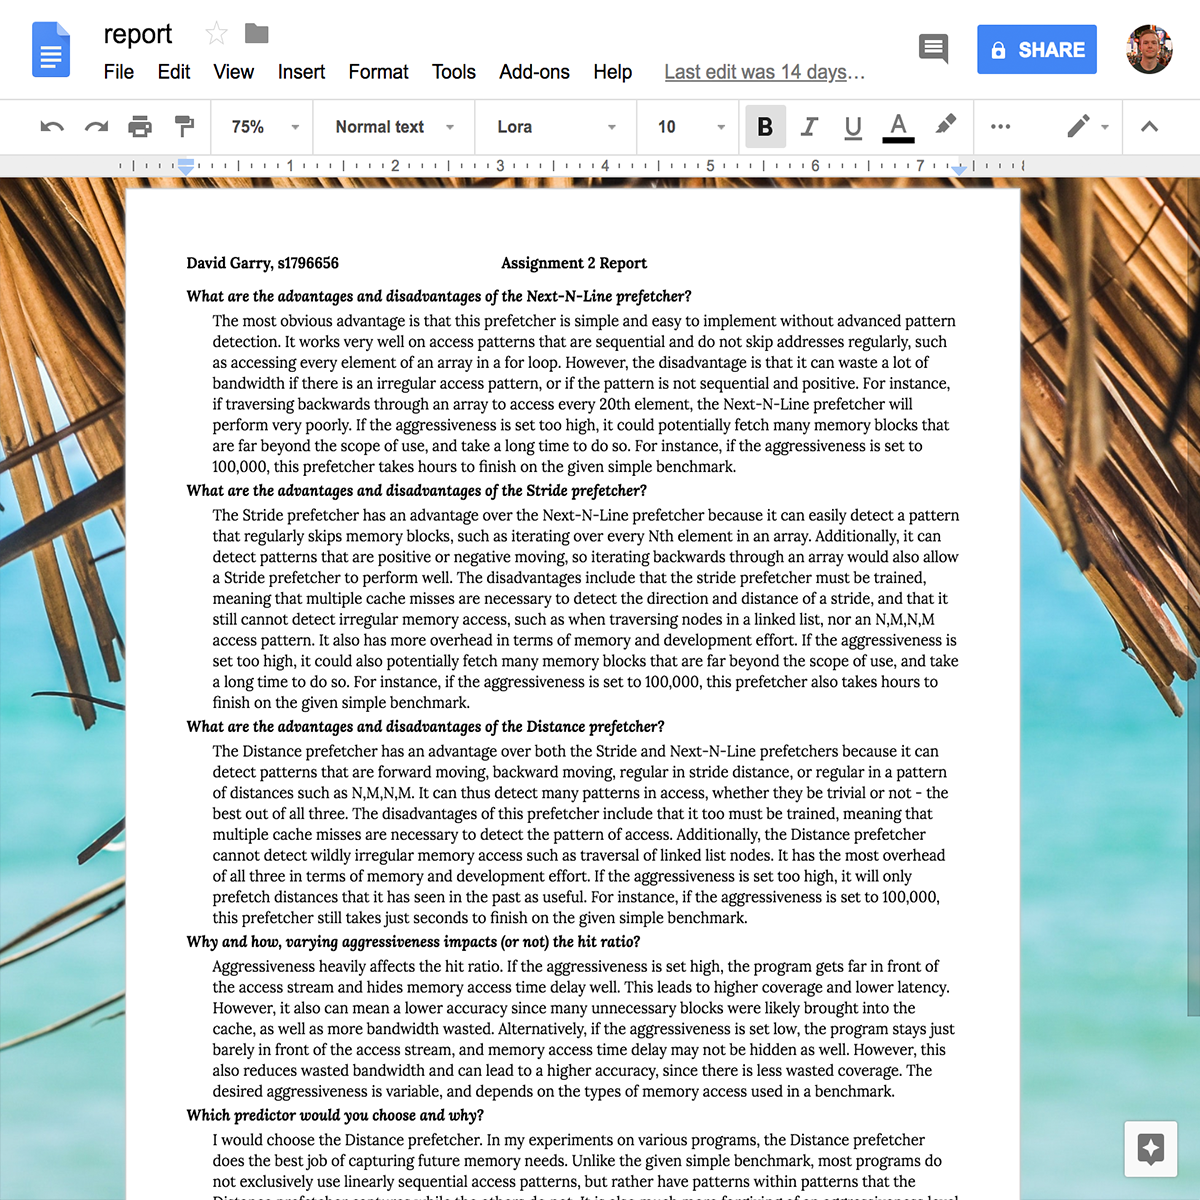Screen dimensions: 1200x1200
Task: Print the report document
Action: [140, 127]
